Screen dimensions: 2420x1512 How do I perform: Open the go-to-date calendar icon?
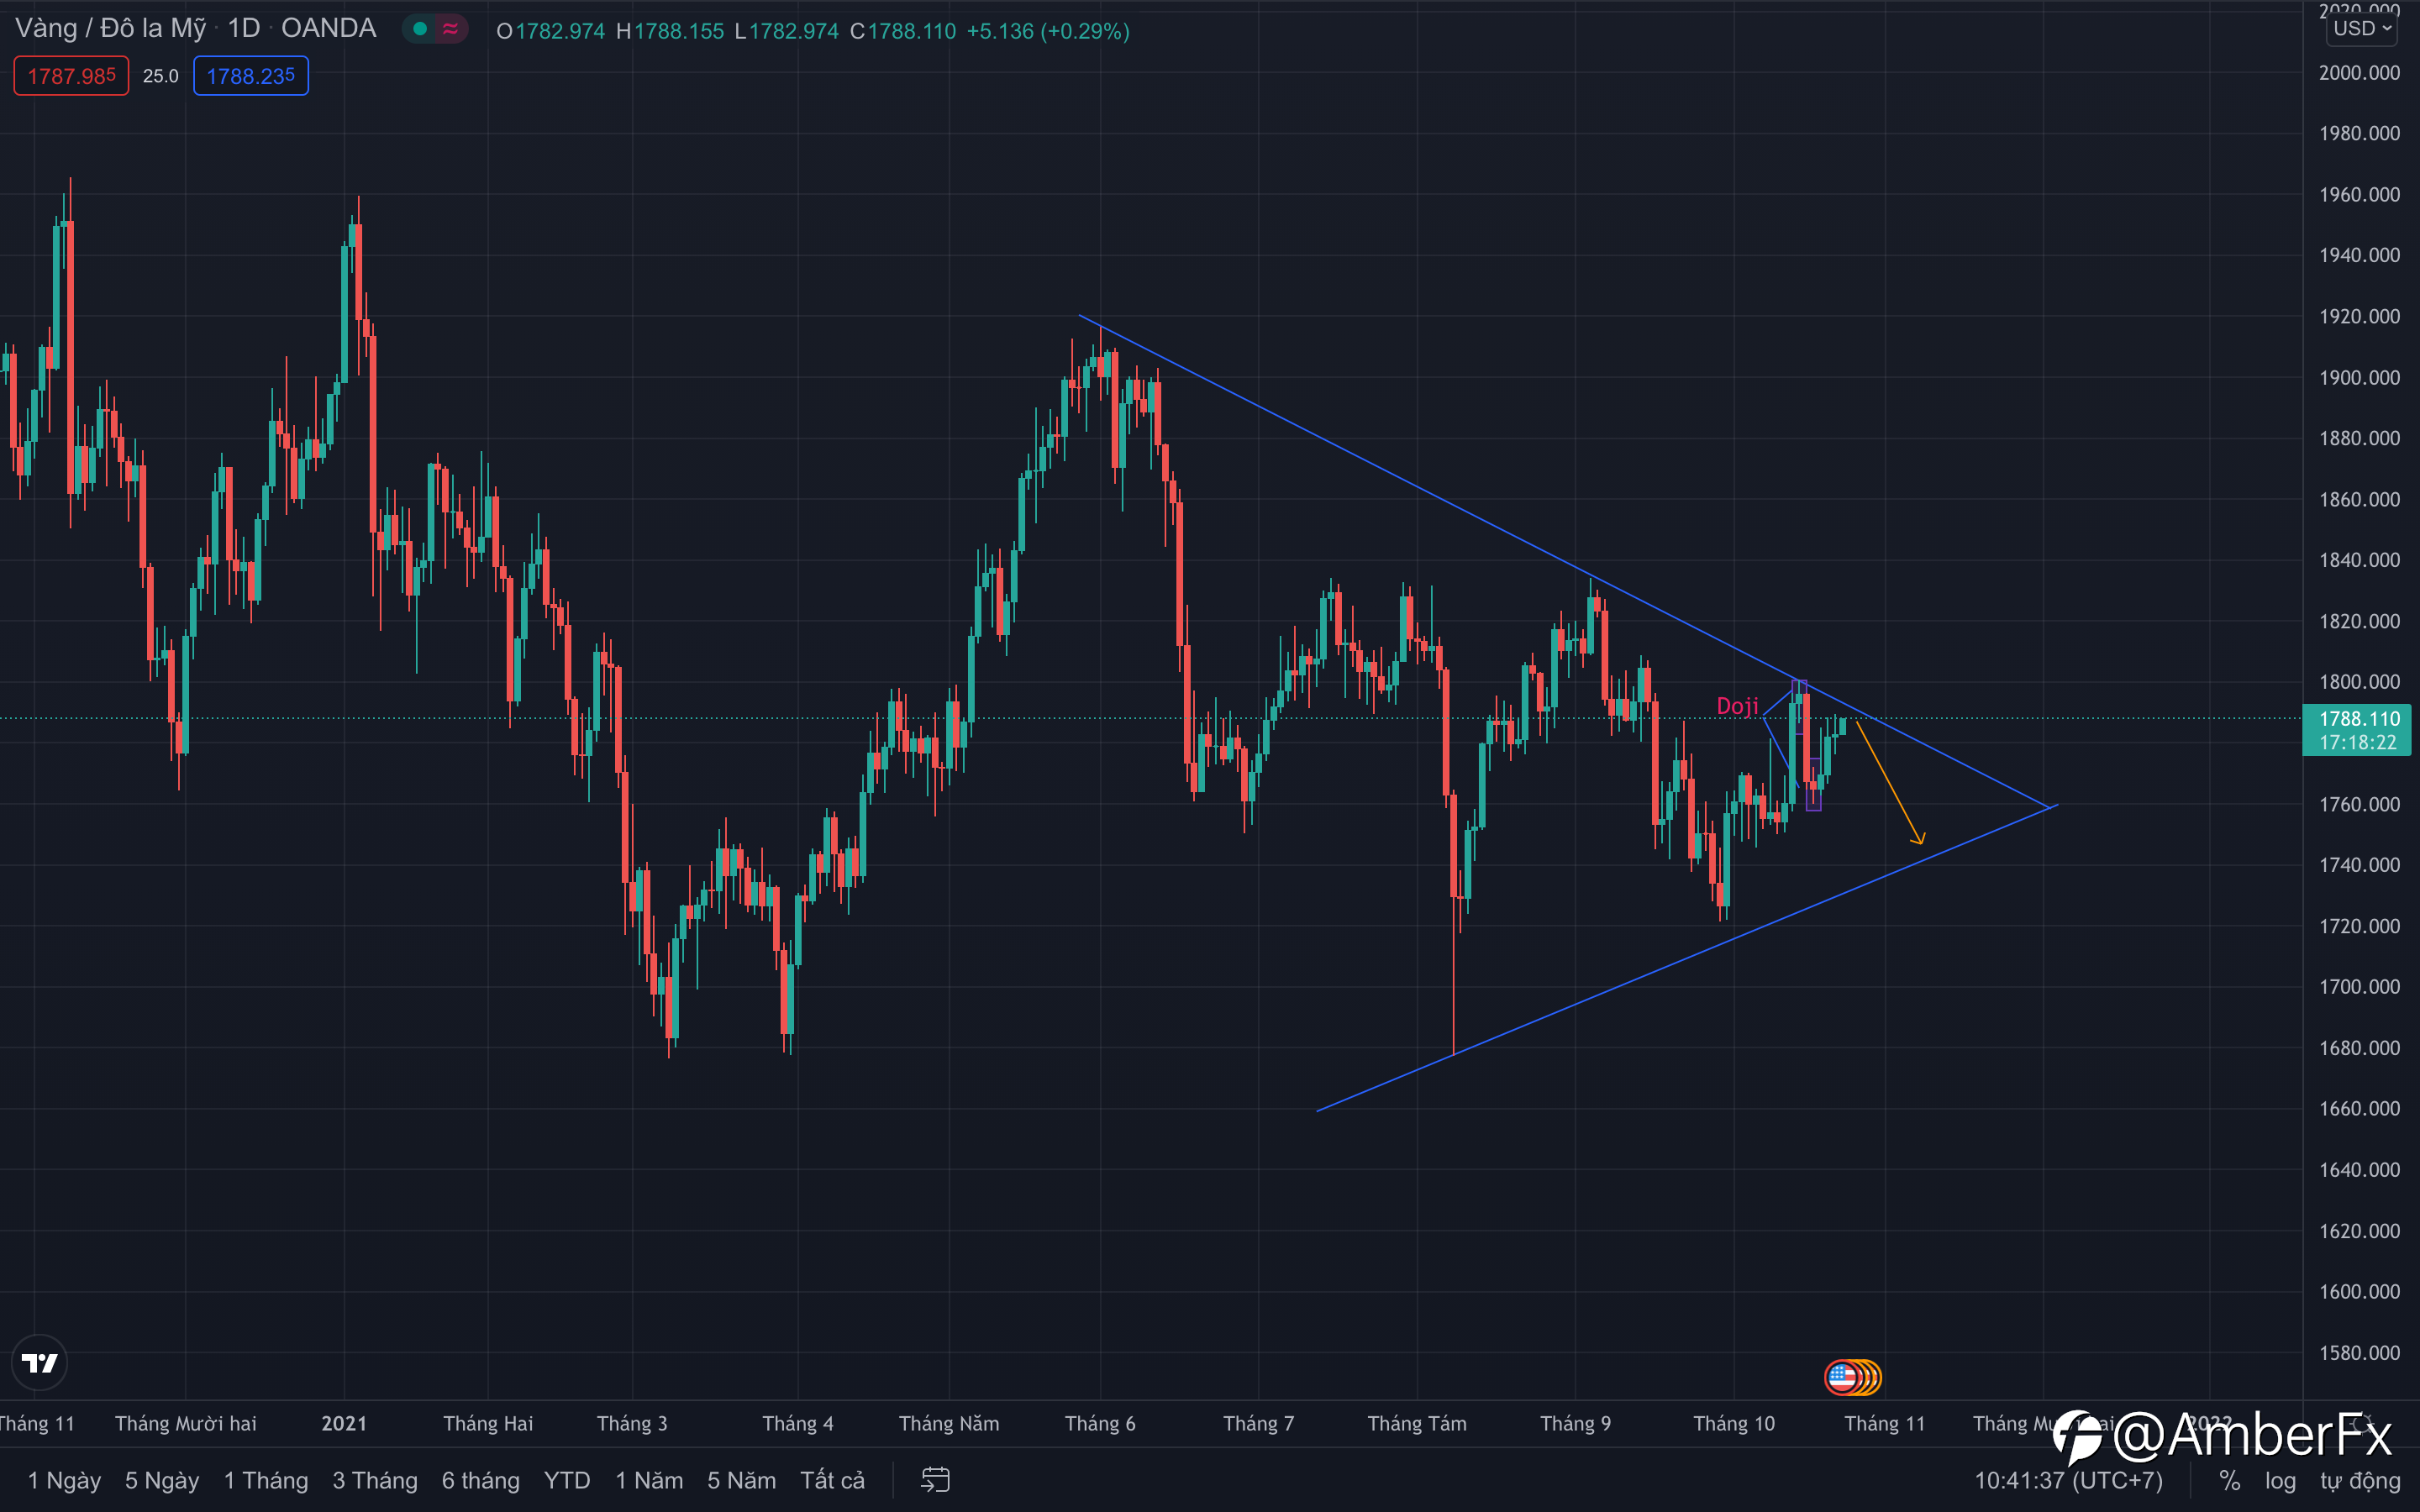pyautogui.click(x=935, y=1480)
